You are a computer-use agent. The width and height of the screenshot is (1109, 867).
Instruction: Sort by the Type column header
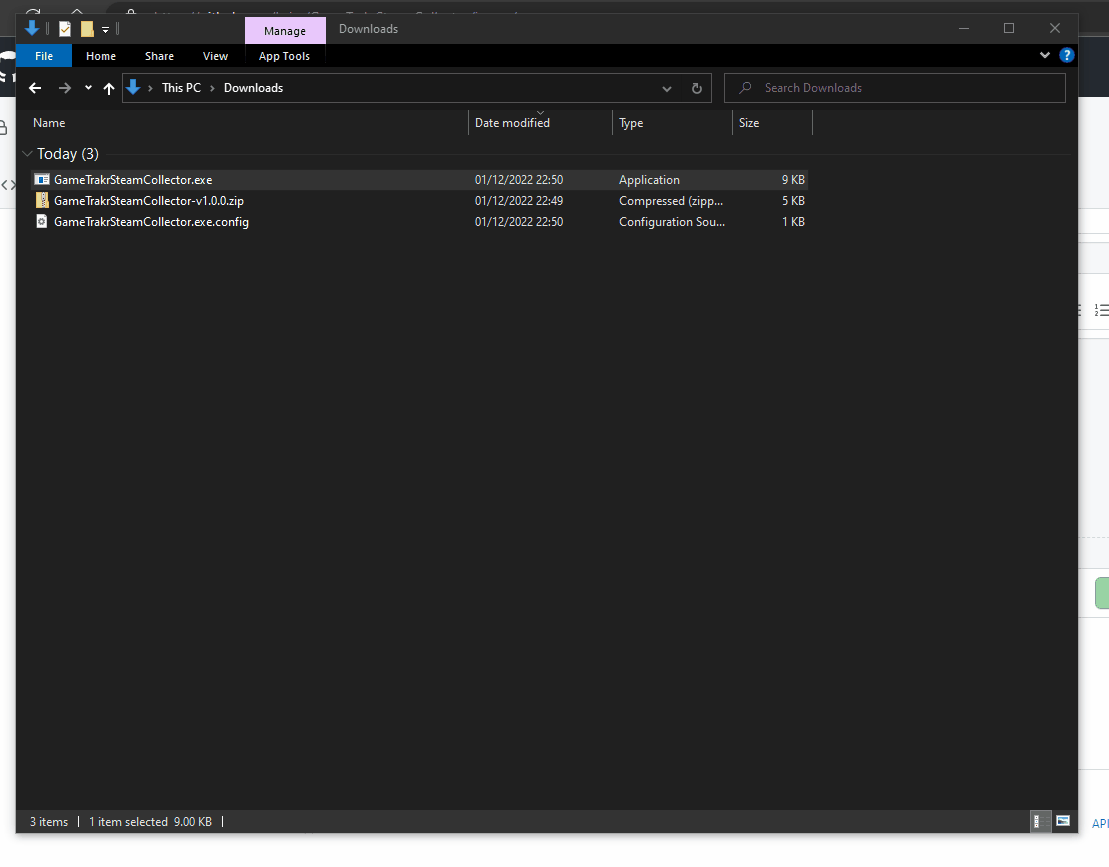point(631,123)
